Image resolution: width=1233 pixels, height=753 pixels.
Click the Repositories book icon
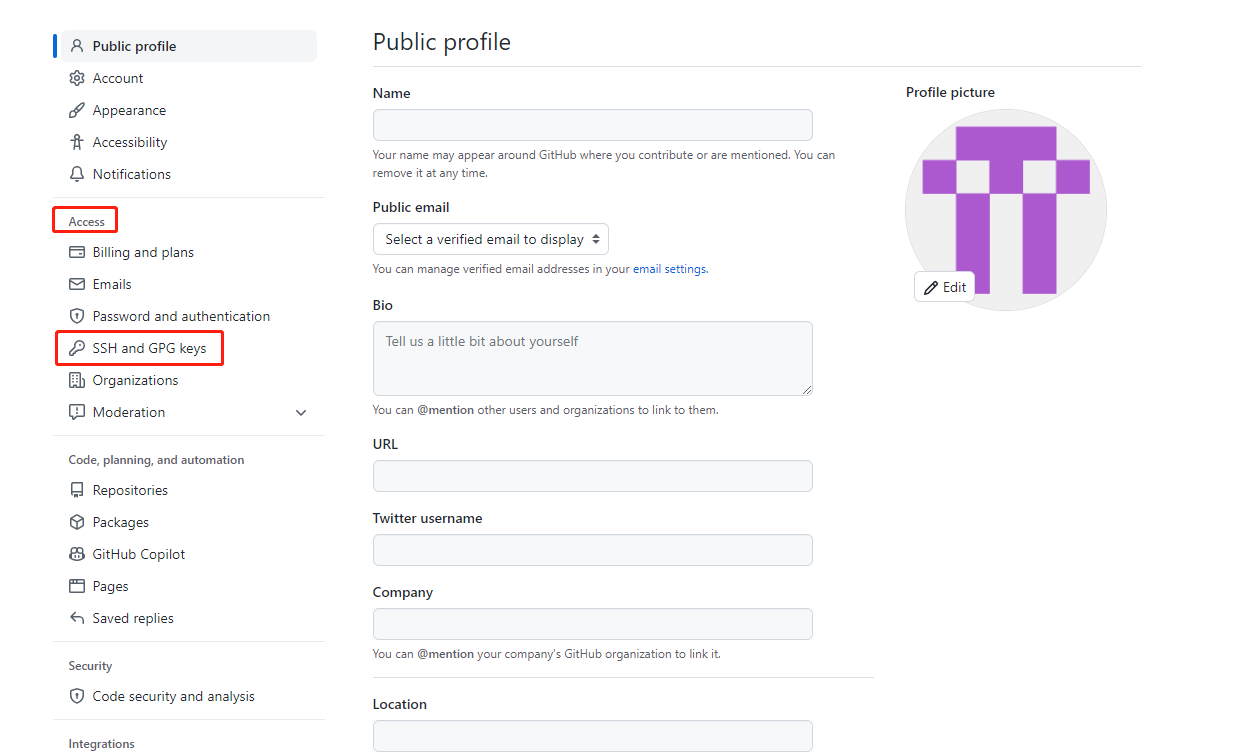(x=77, y=490)
